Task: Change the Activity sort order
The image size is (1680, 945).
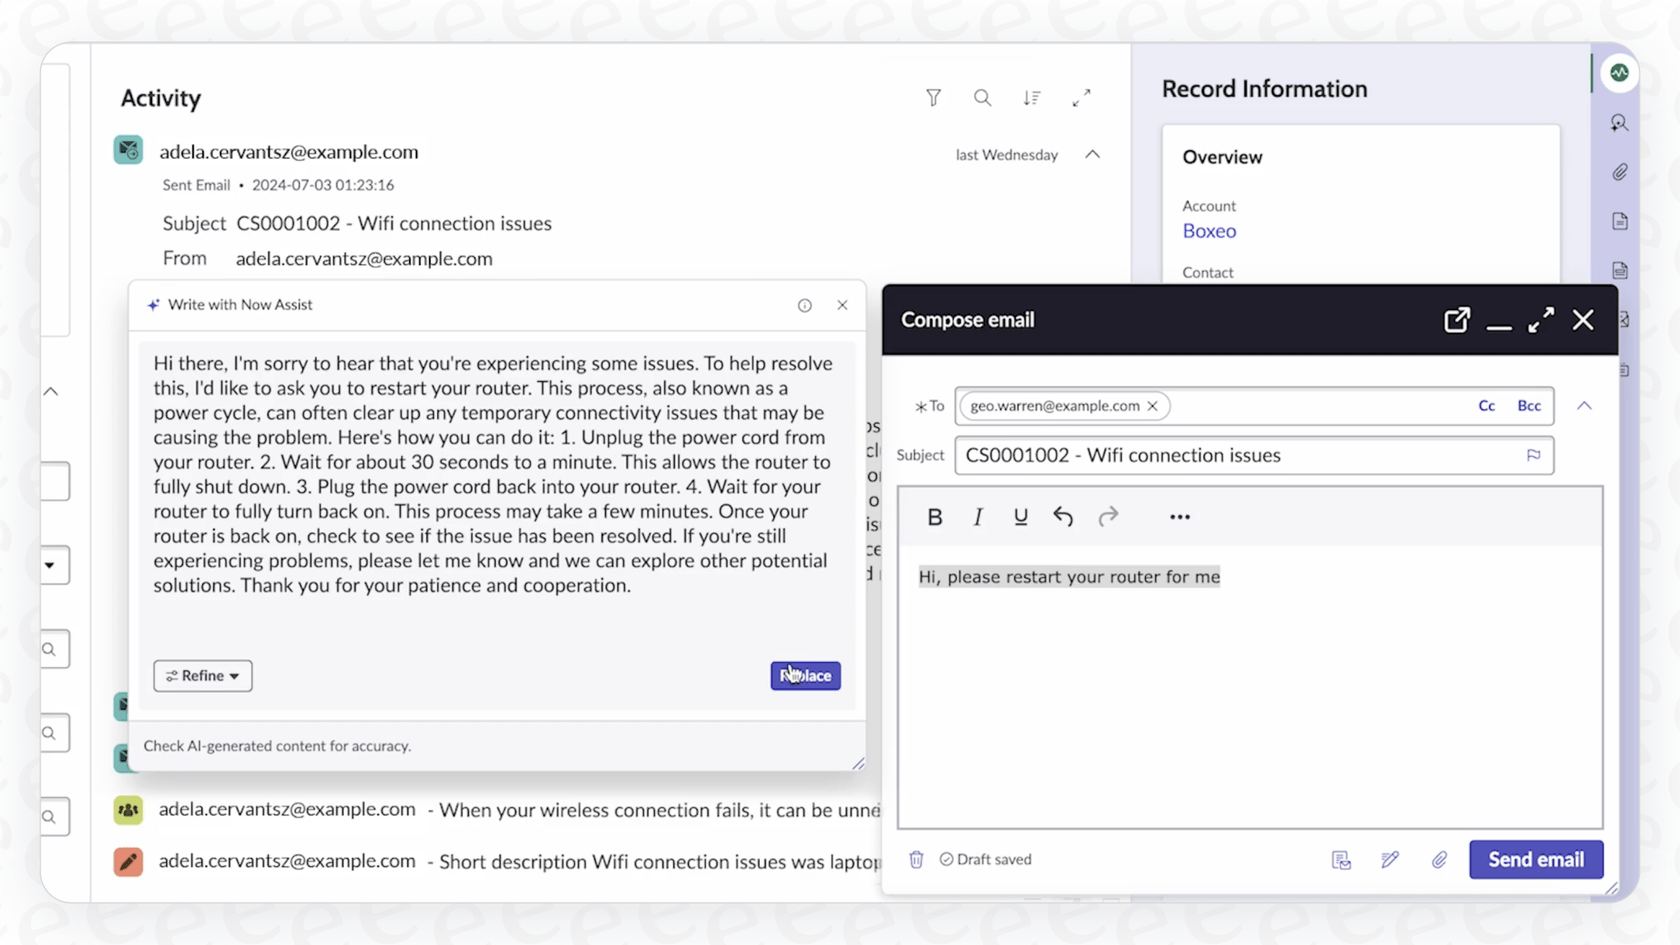Action: [x=1033, y=97]
